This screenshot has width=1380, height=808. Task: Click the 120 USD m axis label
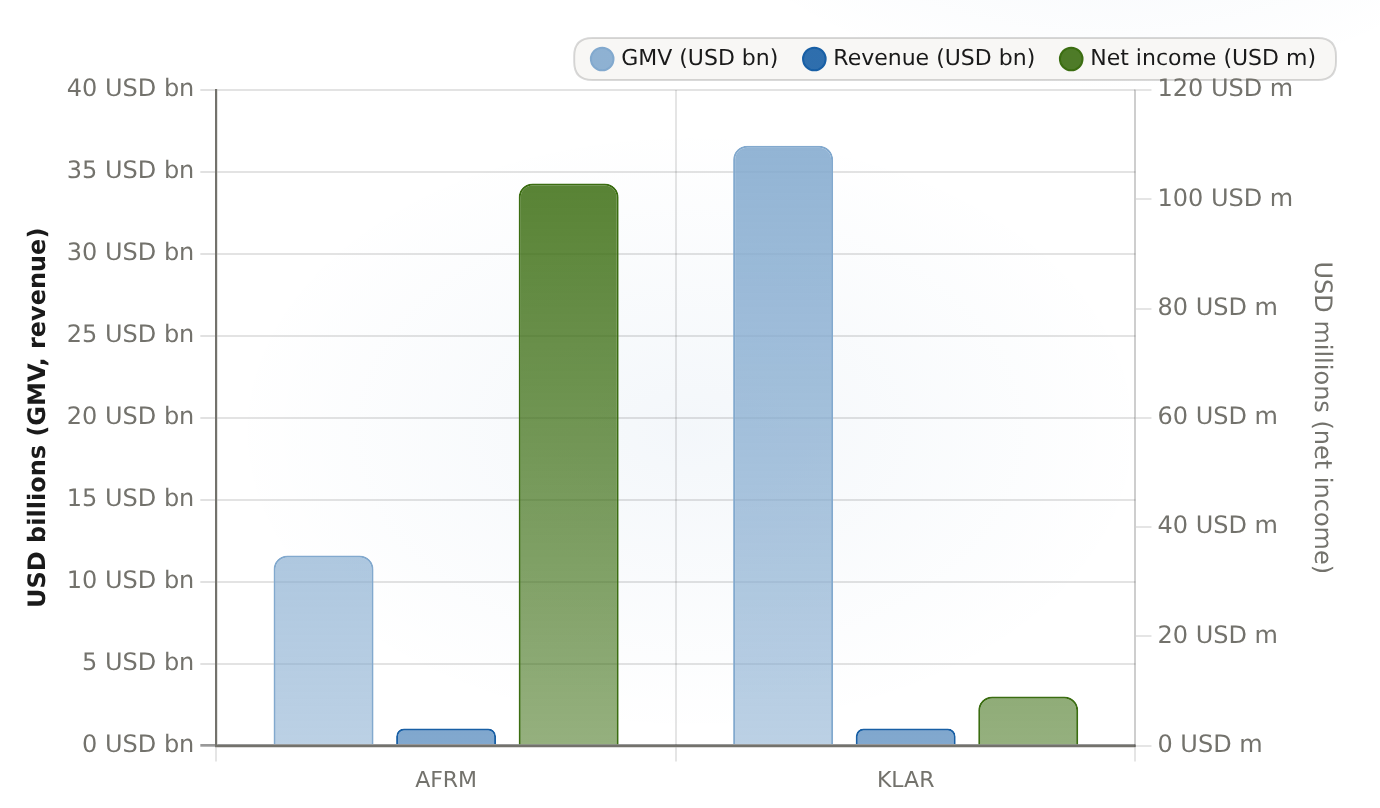[1225, 89]
